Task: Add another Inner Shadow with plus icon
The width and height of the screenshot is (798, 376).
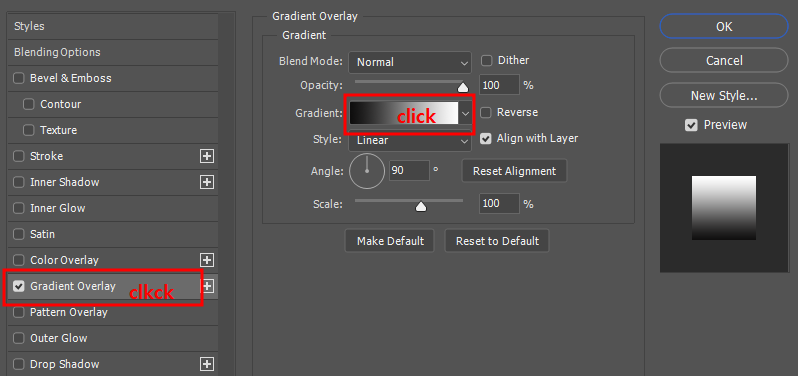Action: [207, 182]
